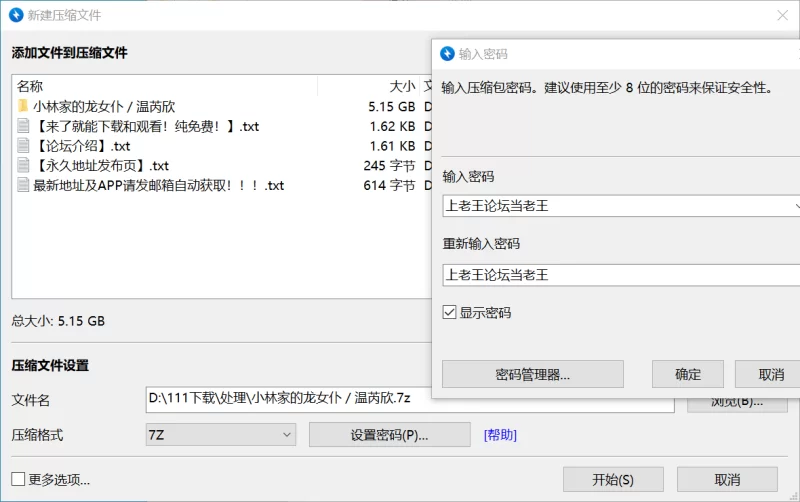
Task: Open the [帮助] link
Action: (500, 435)
